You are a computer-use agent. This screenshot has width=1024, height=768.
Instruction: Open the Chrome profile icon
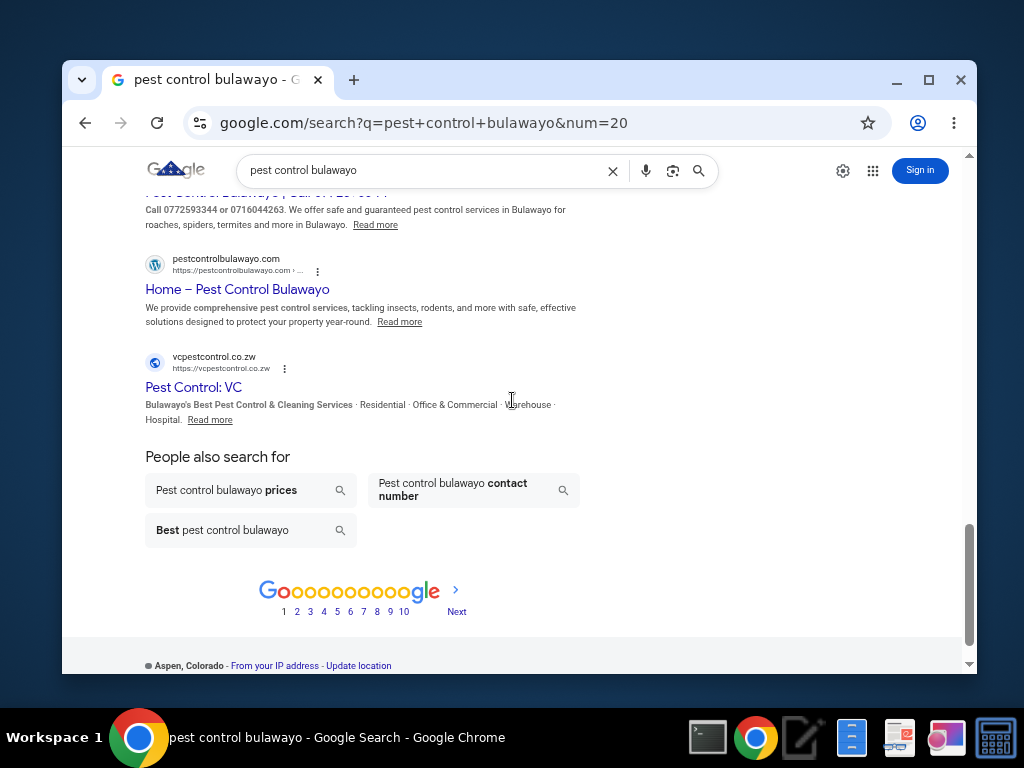918,123
